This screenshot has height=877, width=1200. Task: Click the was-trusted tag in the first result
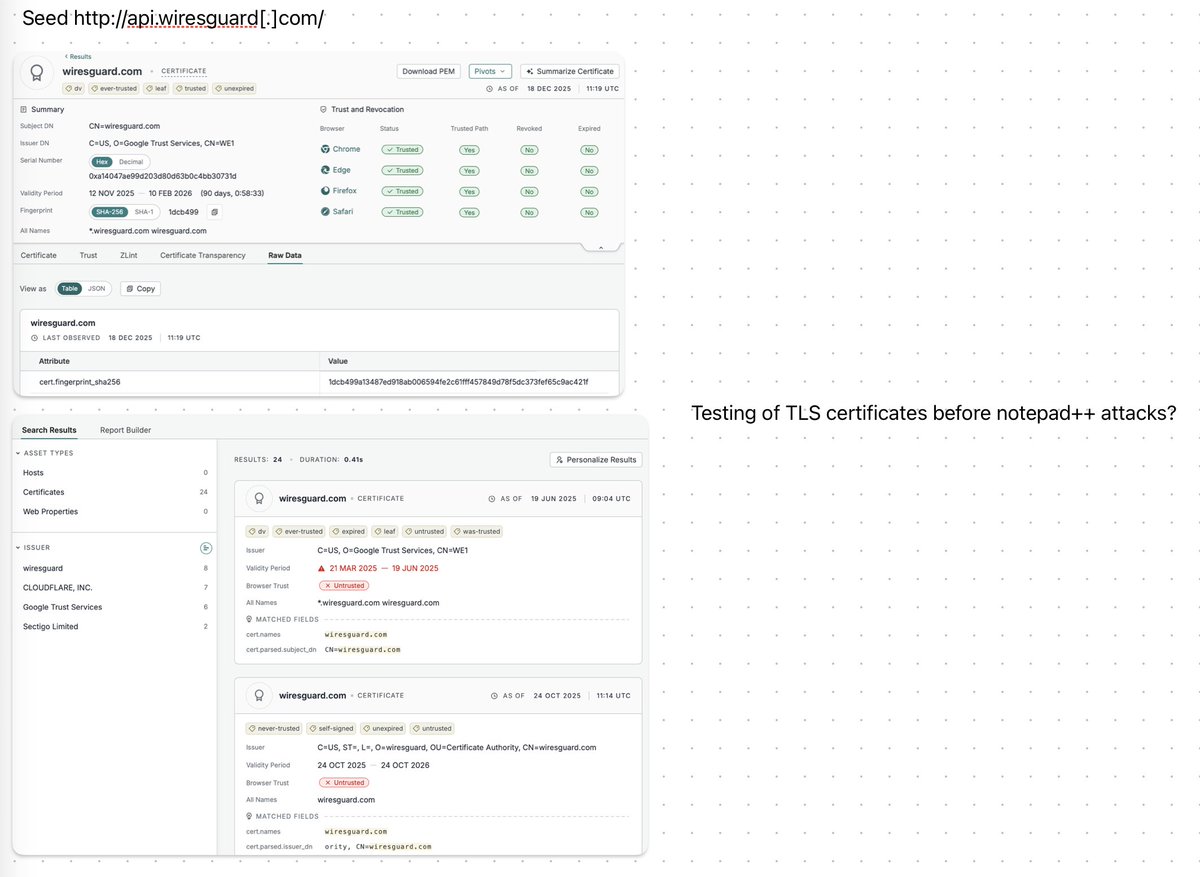(476, 531)
